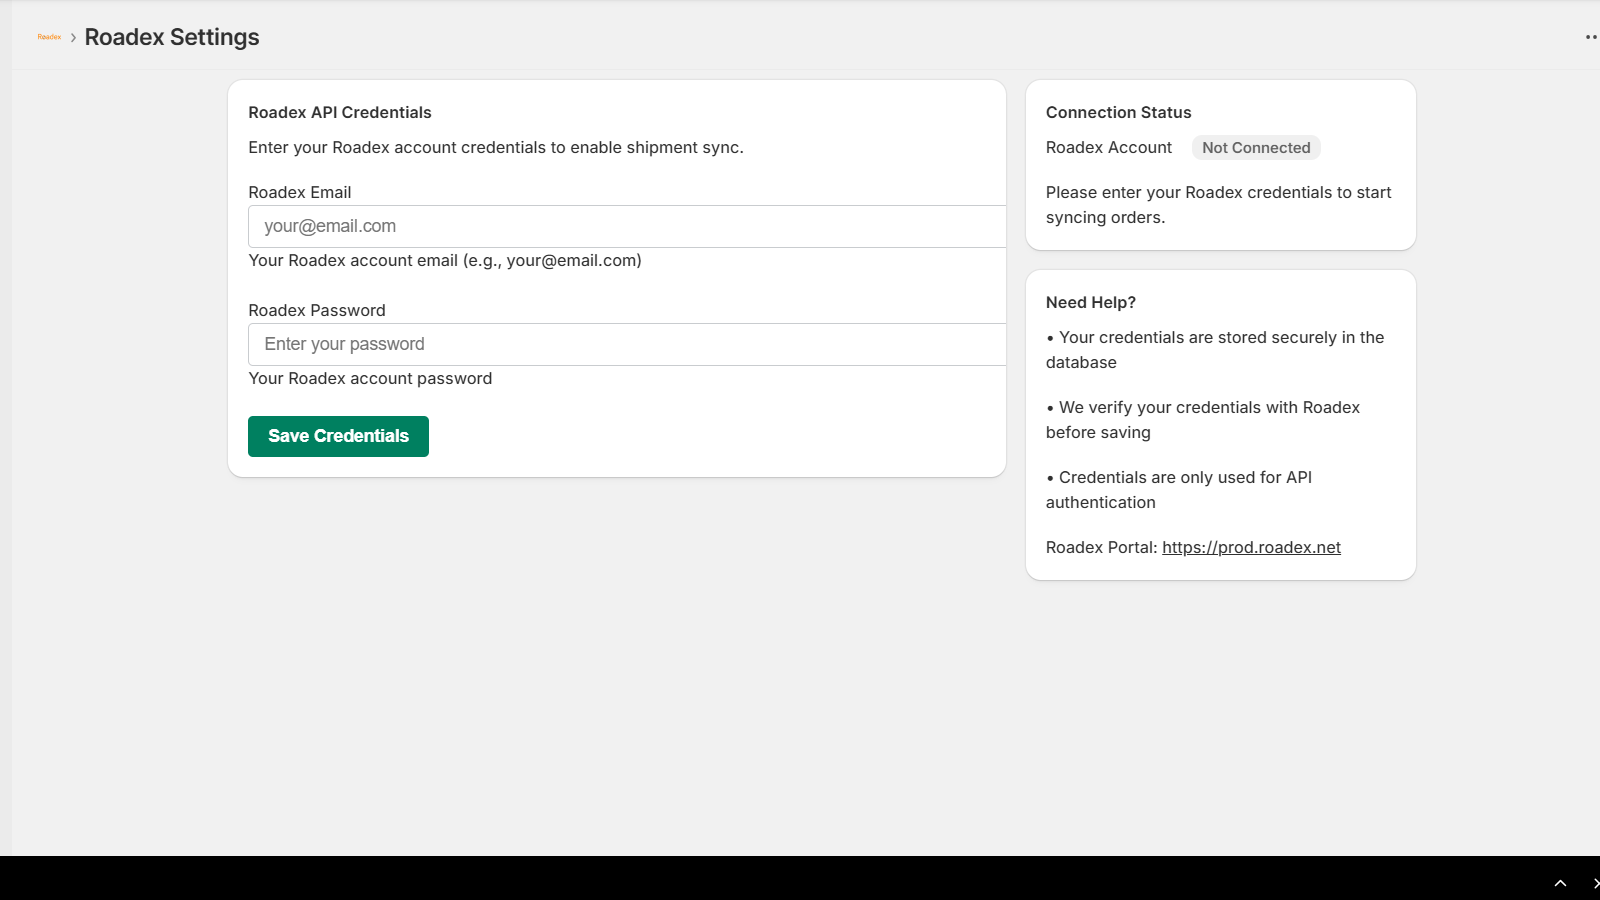Open the more actions ellipsis menu

(x=1591, y=37)
